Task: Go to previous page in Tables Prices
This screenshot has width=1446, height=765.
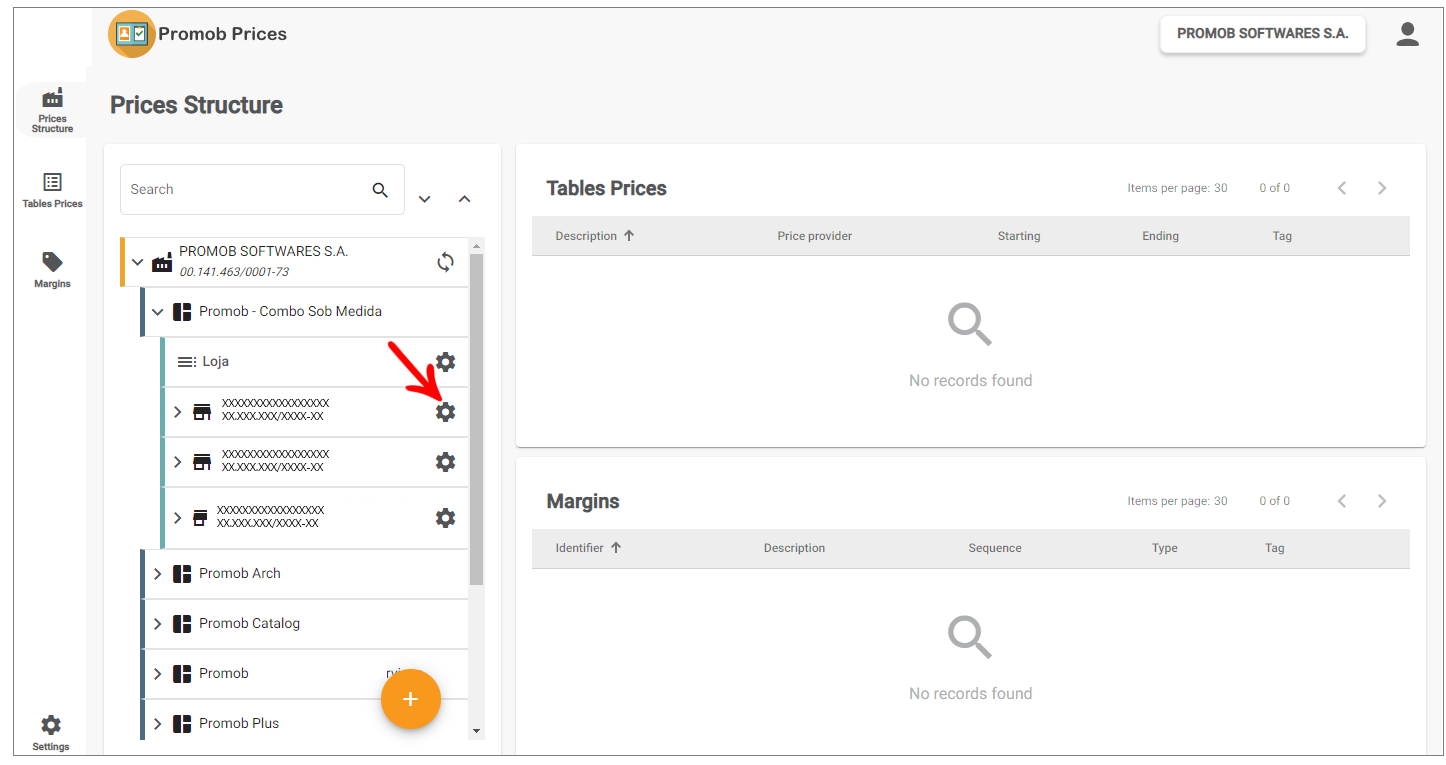Action: coord(1342,188)
